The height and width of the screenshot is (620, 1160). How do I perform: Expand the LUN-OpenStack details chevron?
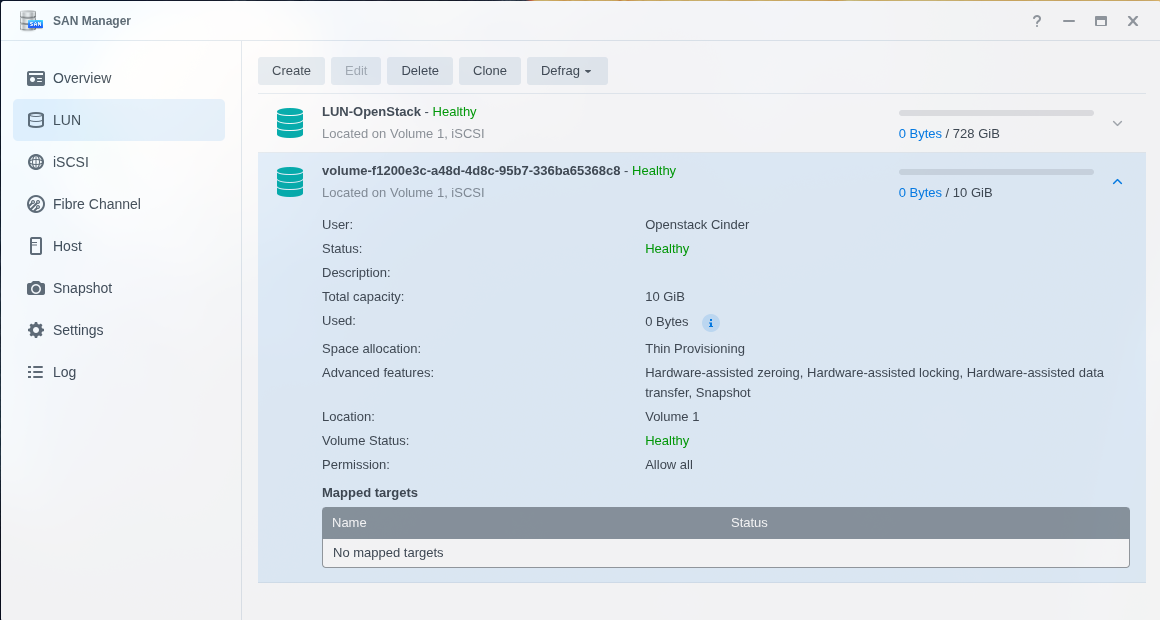1117,123
